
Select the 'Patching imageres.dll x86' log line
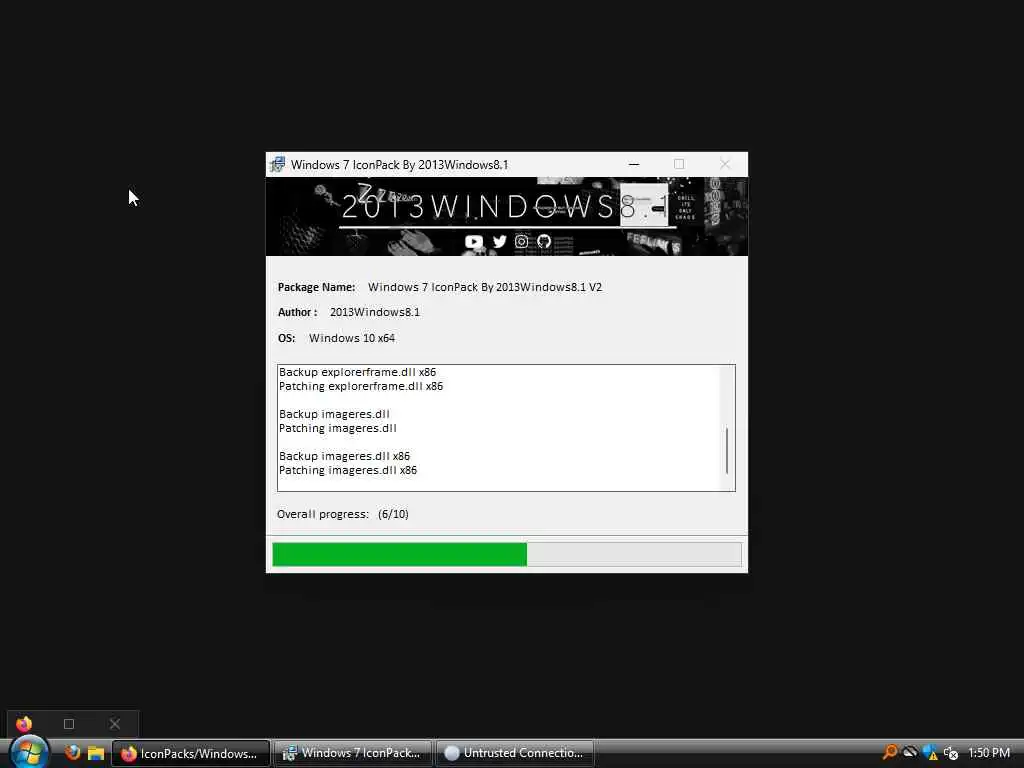pyautogui.click(x=347, y=470)
